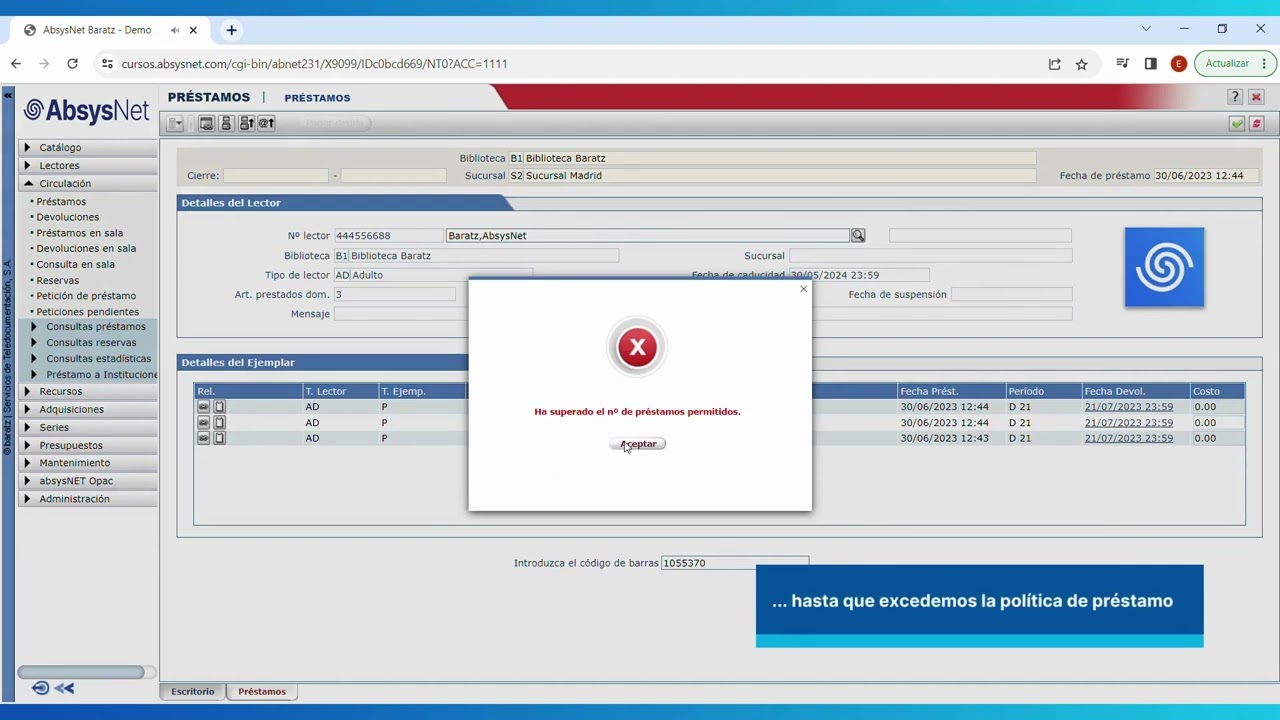Expand the Catálogo menu
This screenshot has width=1280, height=720.
tap(89, 148)
